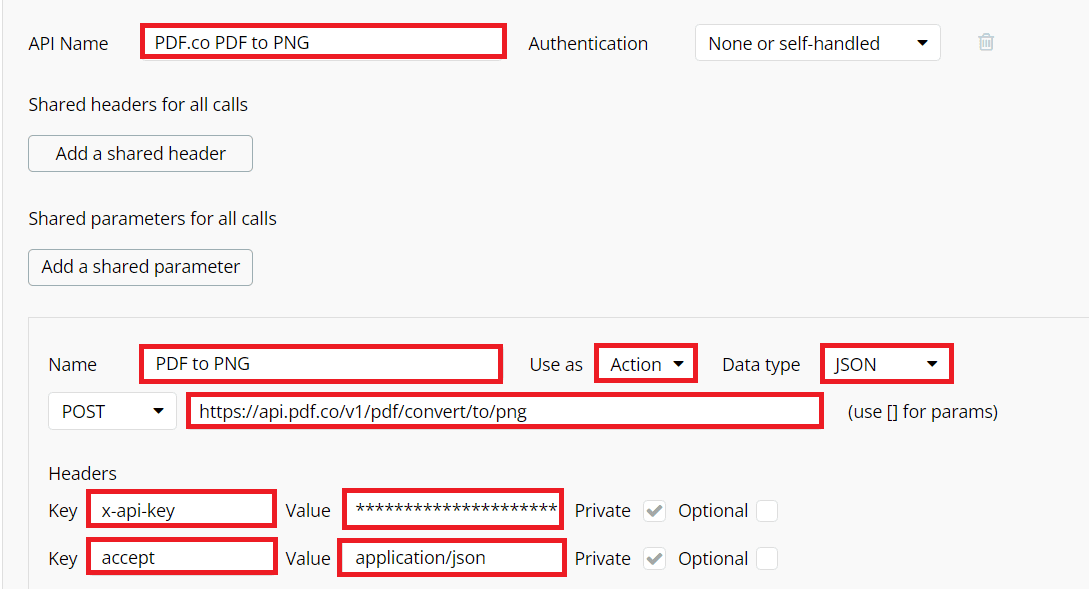Change the 'Use as' setting from Action
The width and height of the screenshot is (1089, 589).
pos(645,363)
